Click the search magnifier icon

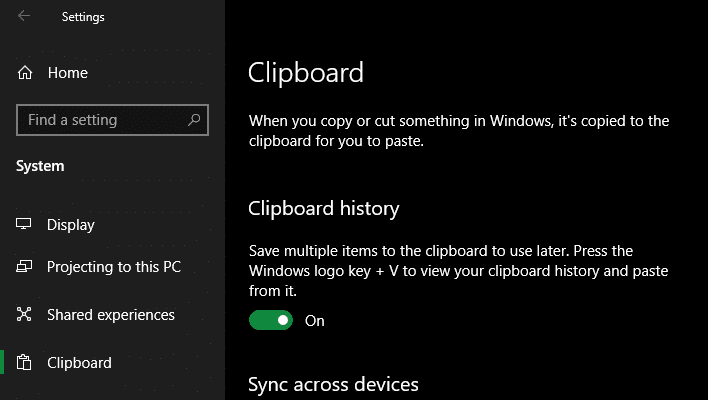(194, 120)
